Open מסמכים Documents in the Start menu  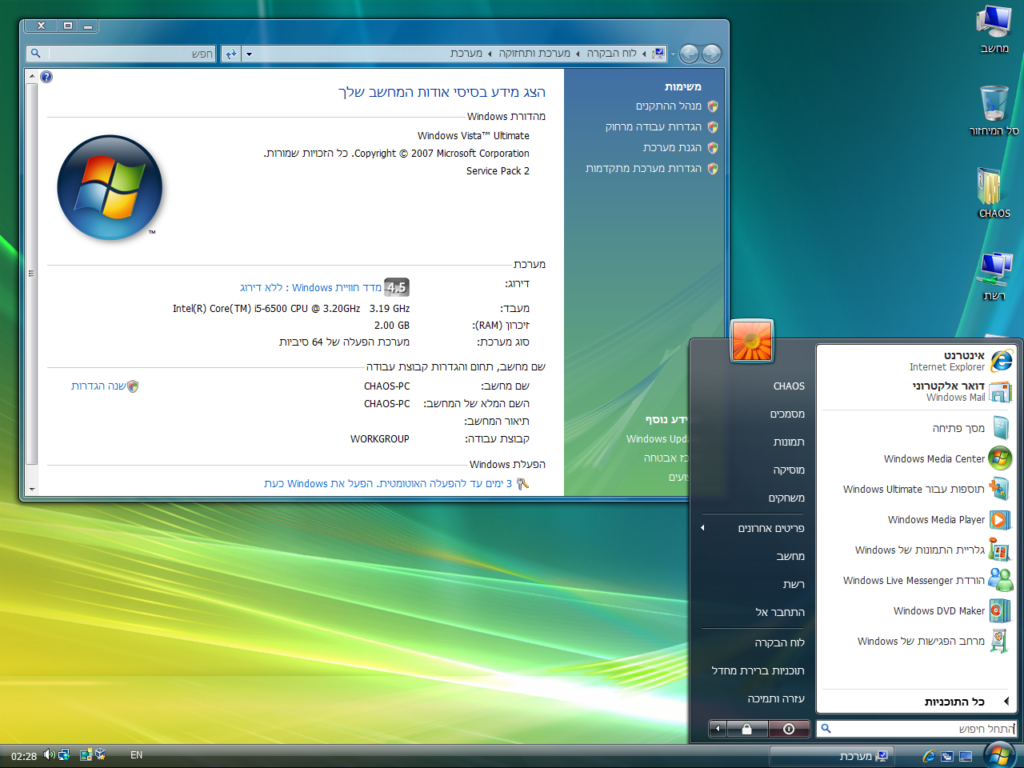click(x=754, y=414)
